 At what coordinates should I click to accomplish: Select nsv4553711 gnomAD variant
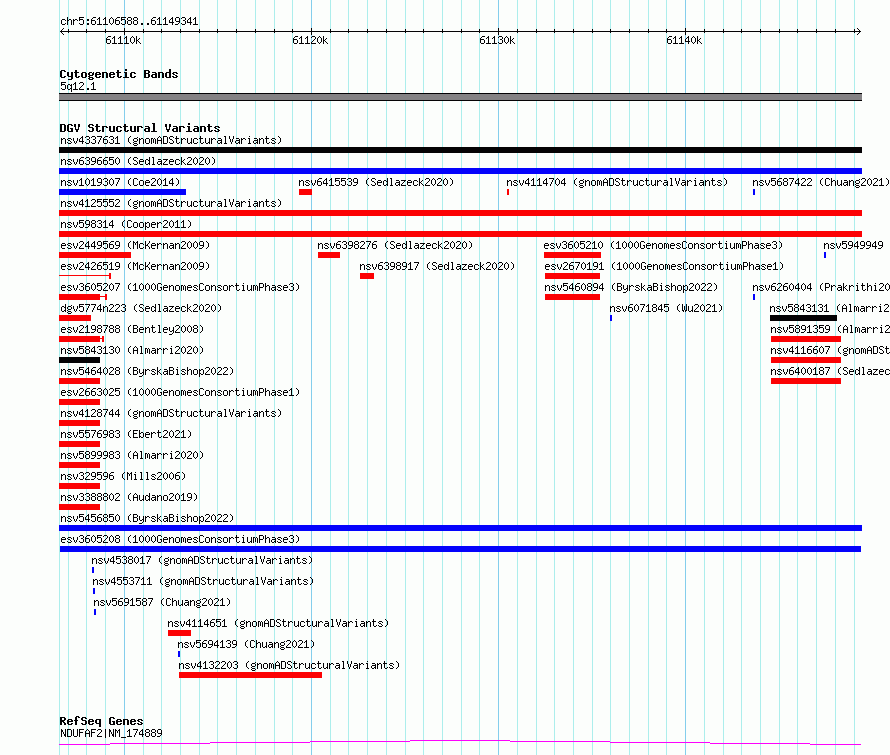tap(203, 581)
